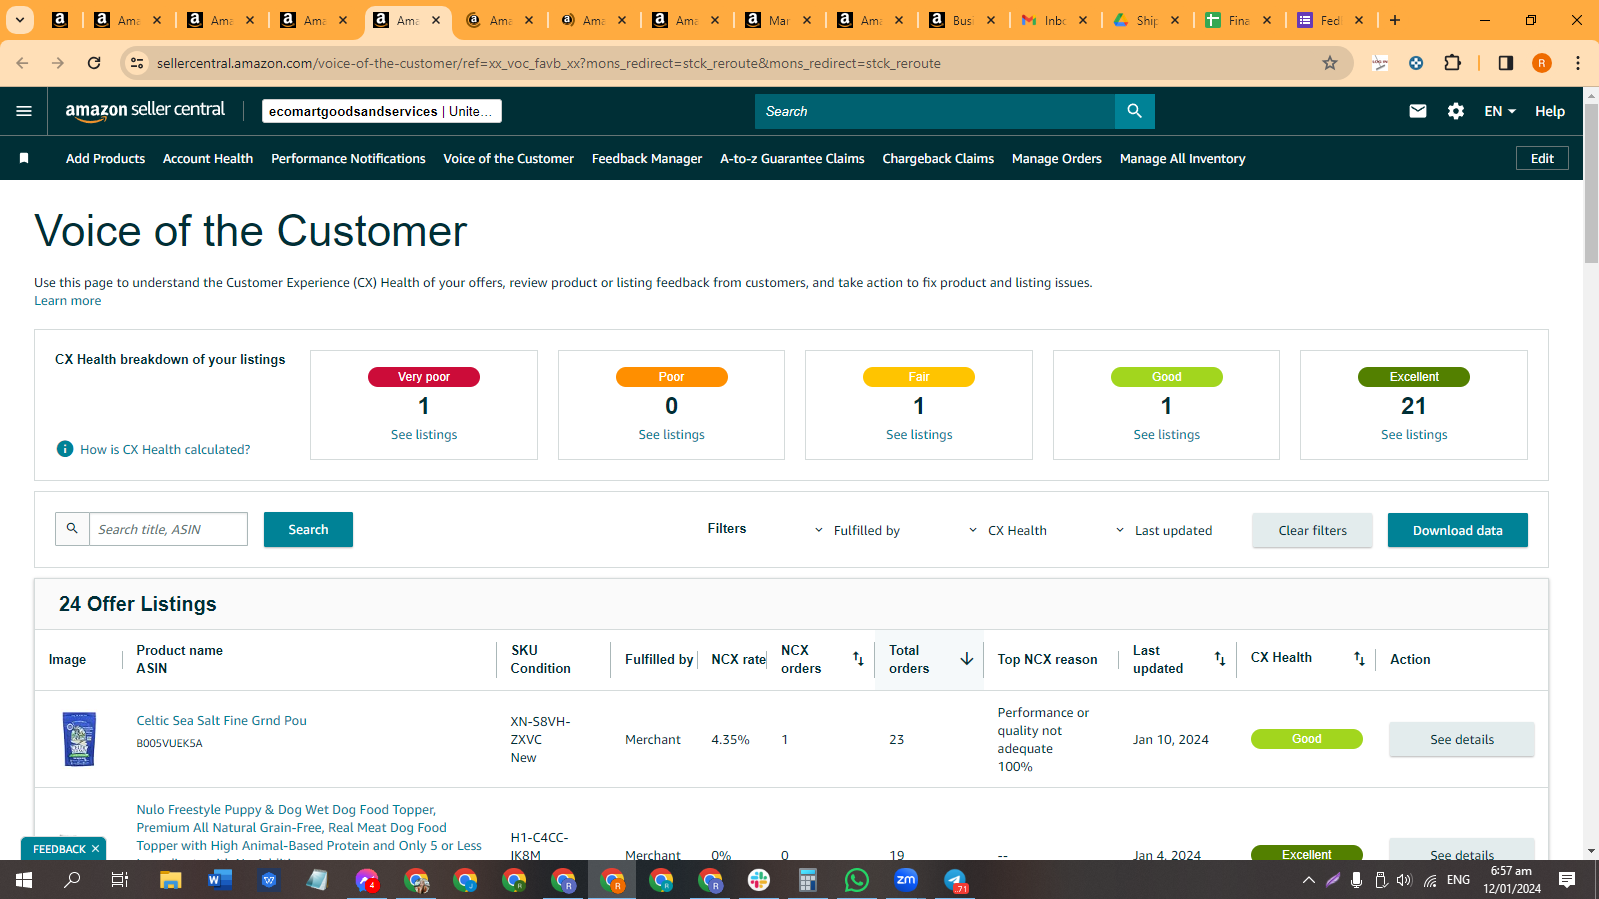Image resolution: width=1599 pixels, height=899 pixels.
Task: Open Slack from the taskbar
Action: click(x=759, y=880)
